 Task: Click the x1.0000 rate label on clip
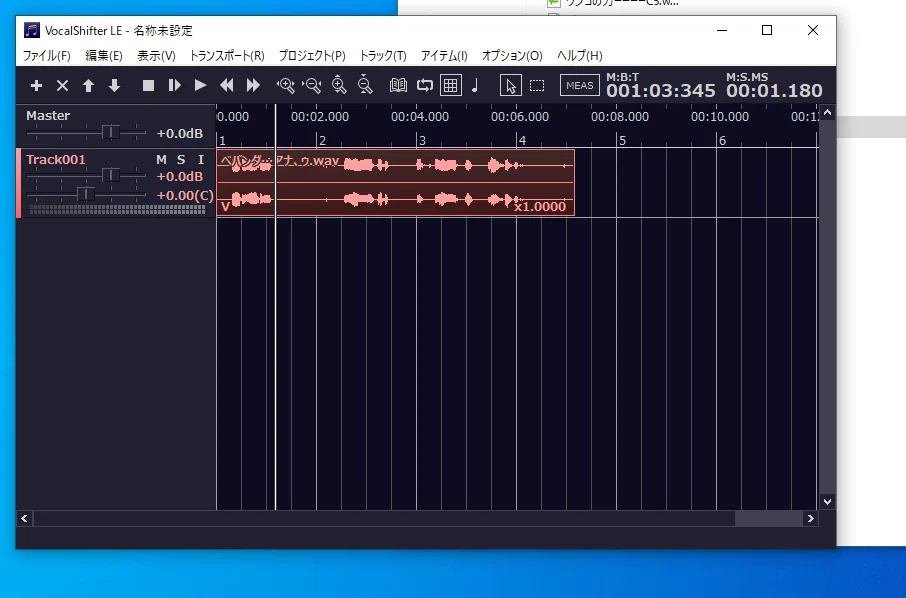tap(540, 206)
